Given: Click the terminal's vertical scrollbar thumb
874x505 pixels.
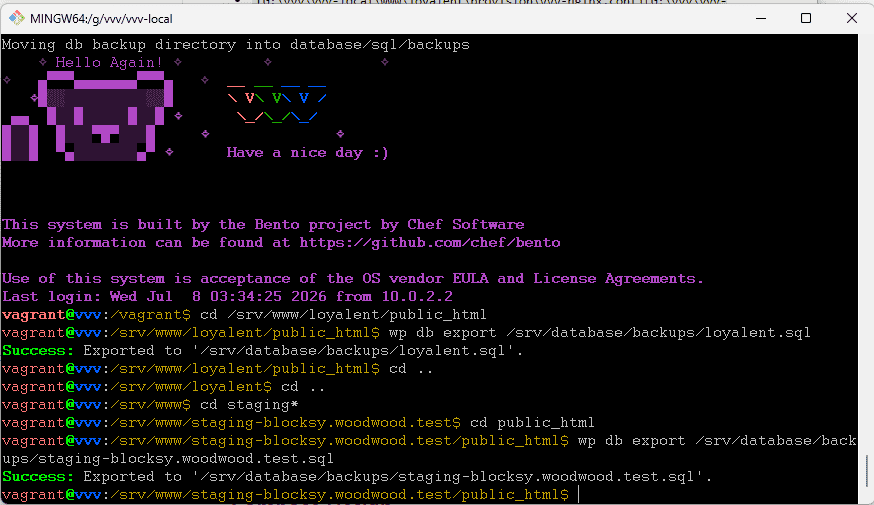Looking at the screenshot, I should pyautogui.click(x=866, y=471).
